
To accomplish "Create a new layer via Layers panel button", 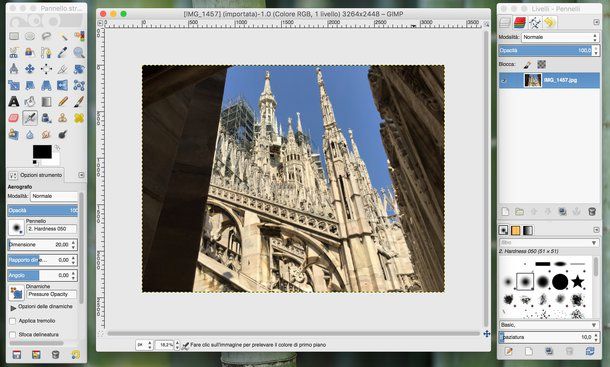I will coord(505,212).
